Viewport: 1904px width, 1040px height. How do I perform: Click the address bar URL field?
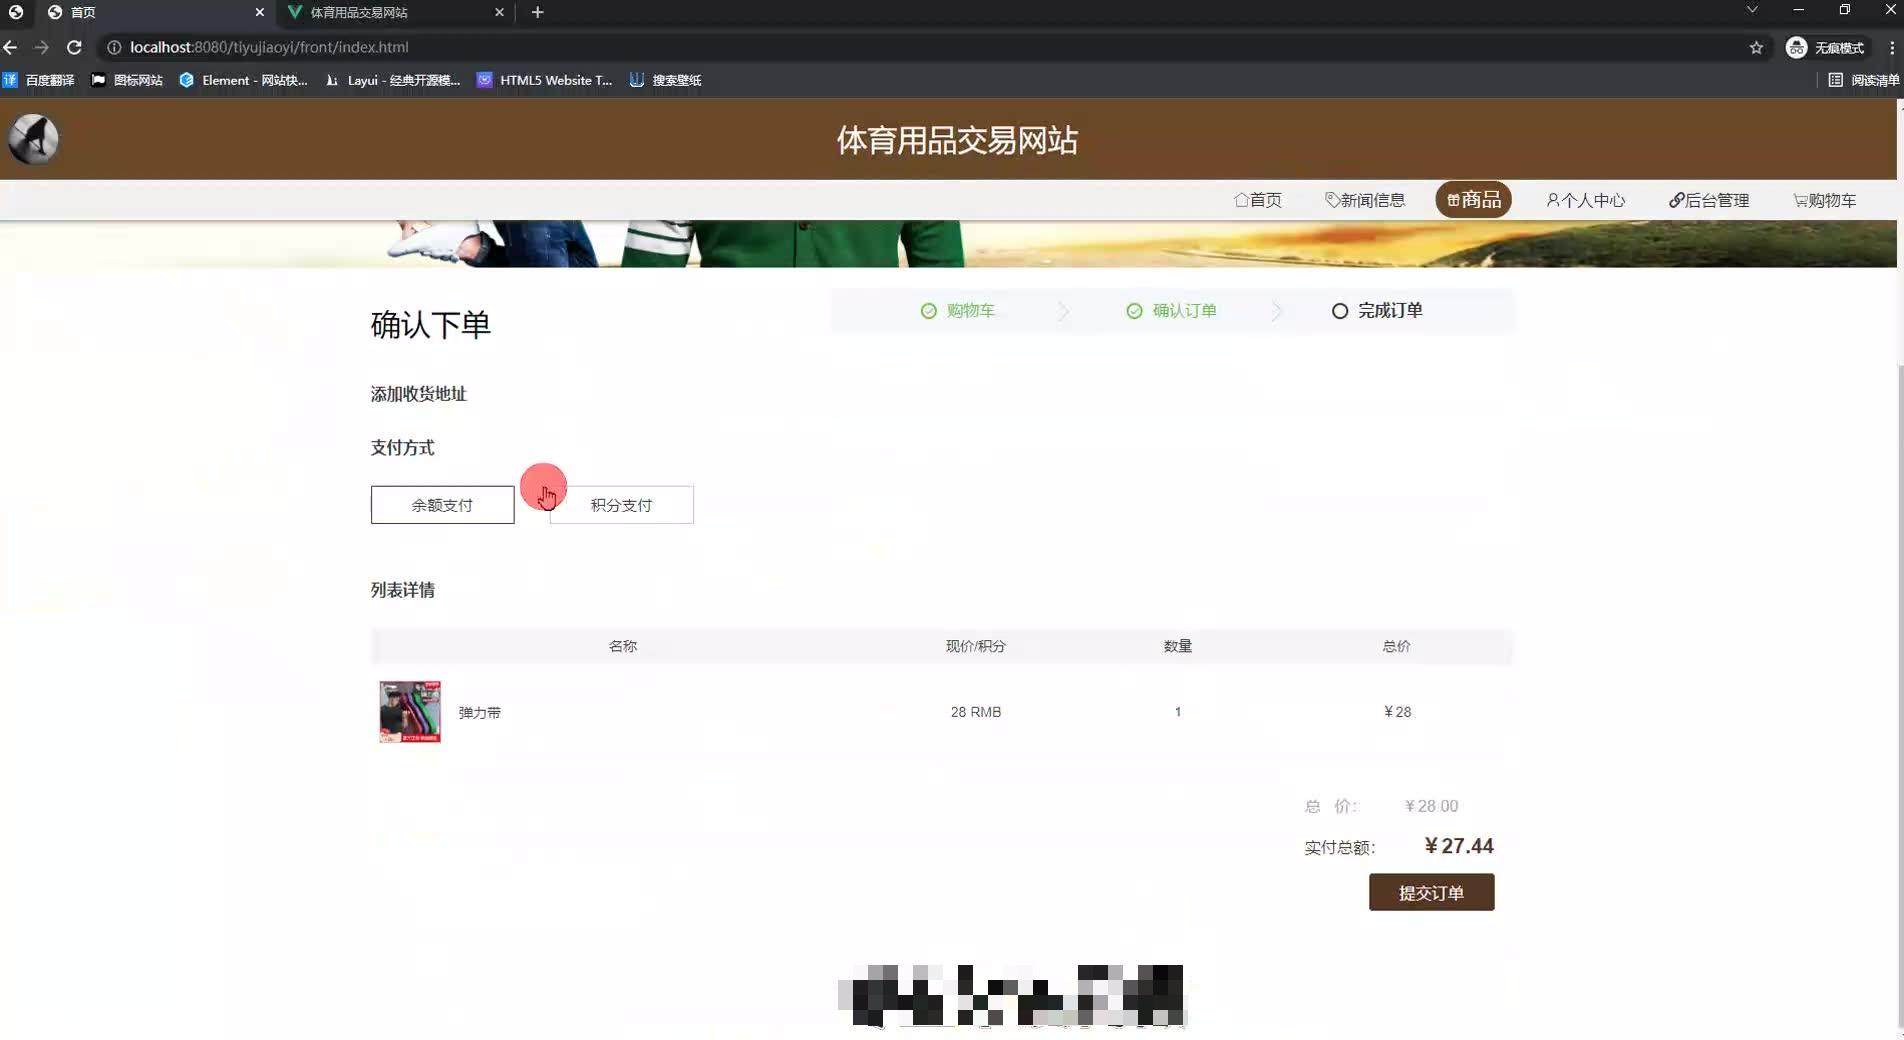[x=930, y=47]
